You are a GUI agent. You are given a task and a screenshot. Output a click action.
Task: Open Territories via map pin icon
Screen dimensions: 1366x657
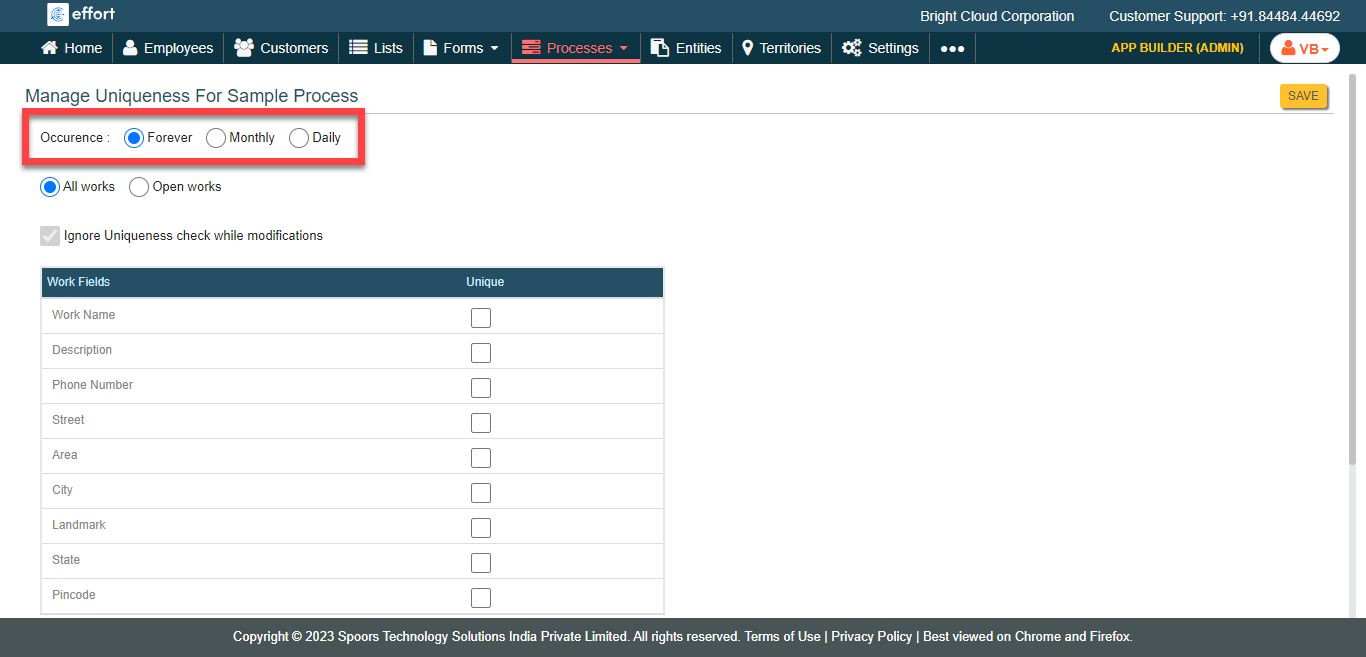(x=747, y=48)
